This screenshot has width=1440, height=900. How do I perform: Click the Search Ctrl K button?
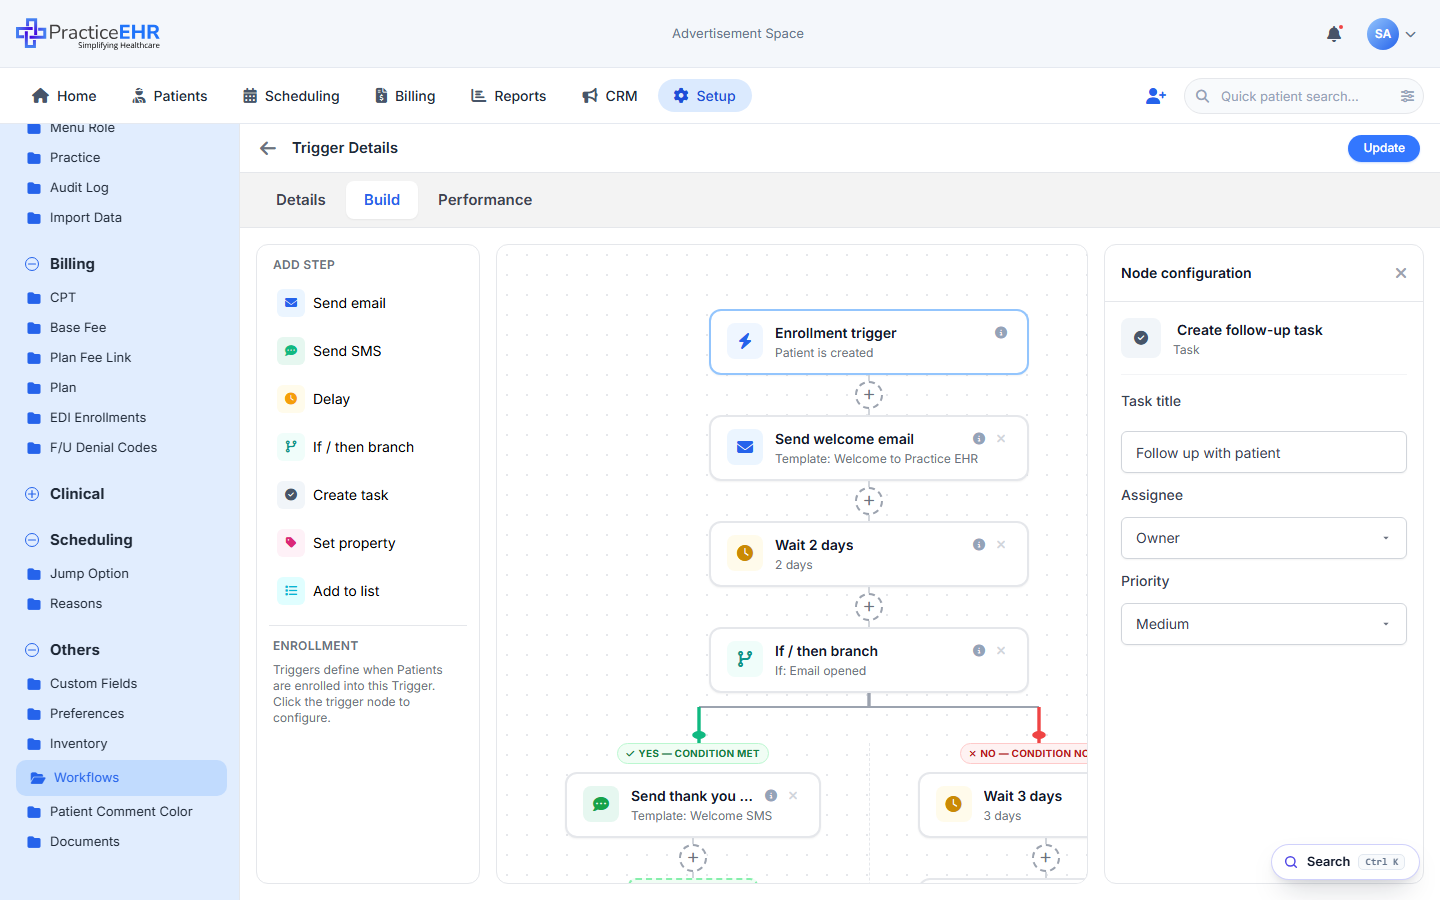point(1345,862)
